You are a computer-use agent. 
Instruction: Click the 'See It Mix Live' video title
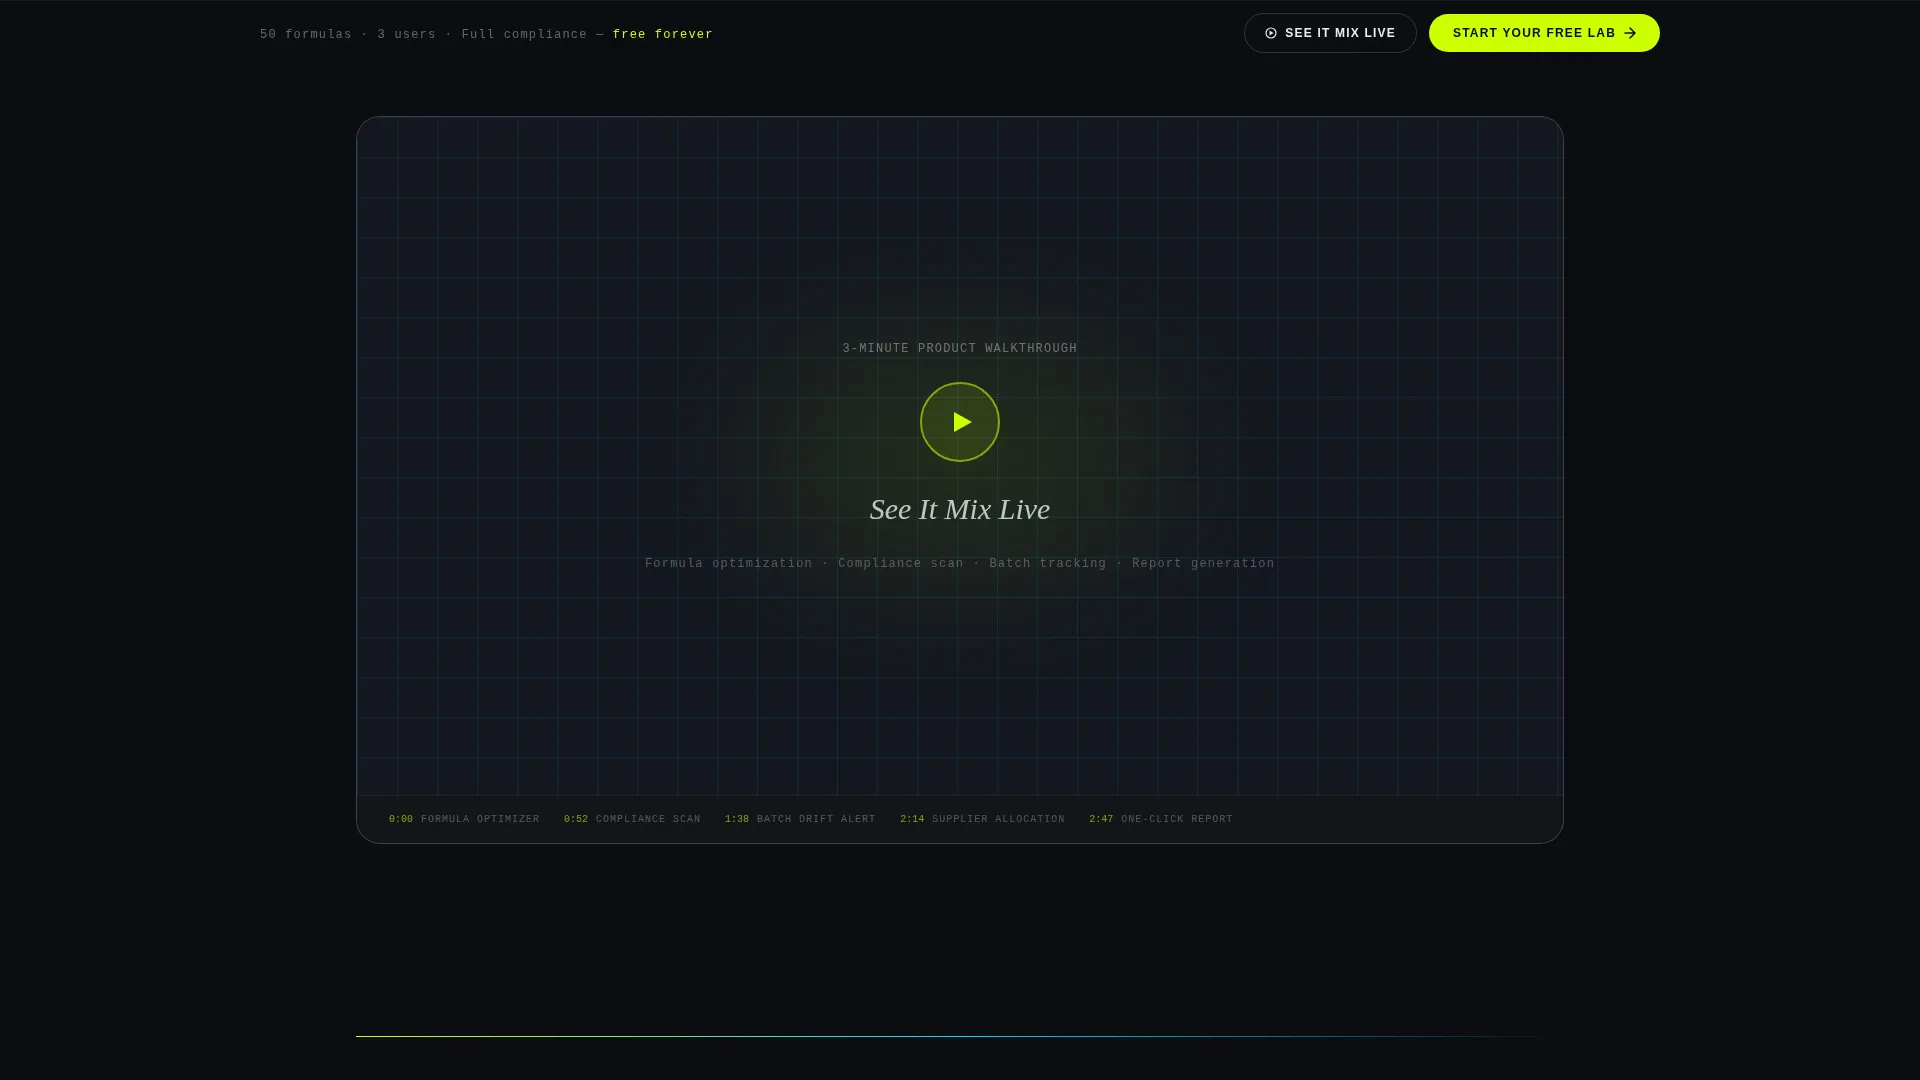(960, 509)
